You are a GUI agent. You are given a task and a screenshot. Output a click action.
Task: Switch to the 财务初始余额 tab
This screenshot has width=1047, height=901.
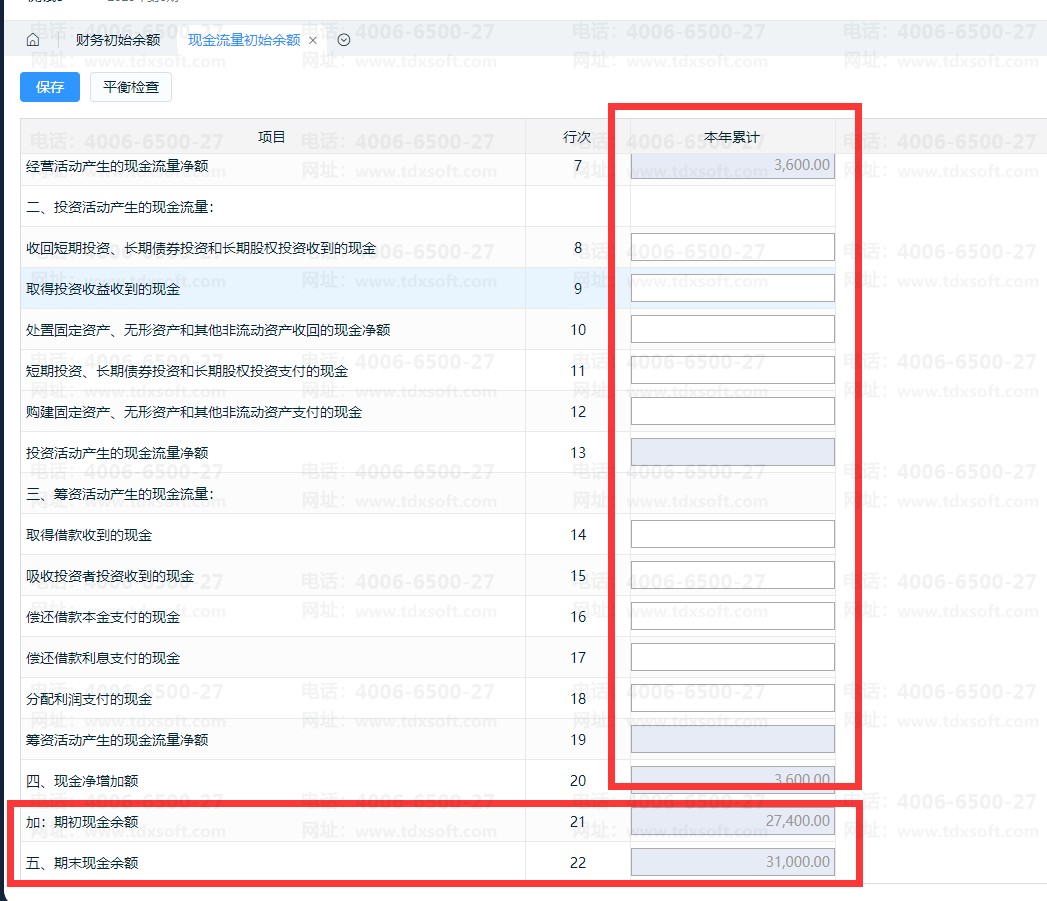(x=117, y=40)
